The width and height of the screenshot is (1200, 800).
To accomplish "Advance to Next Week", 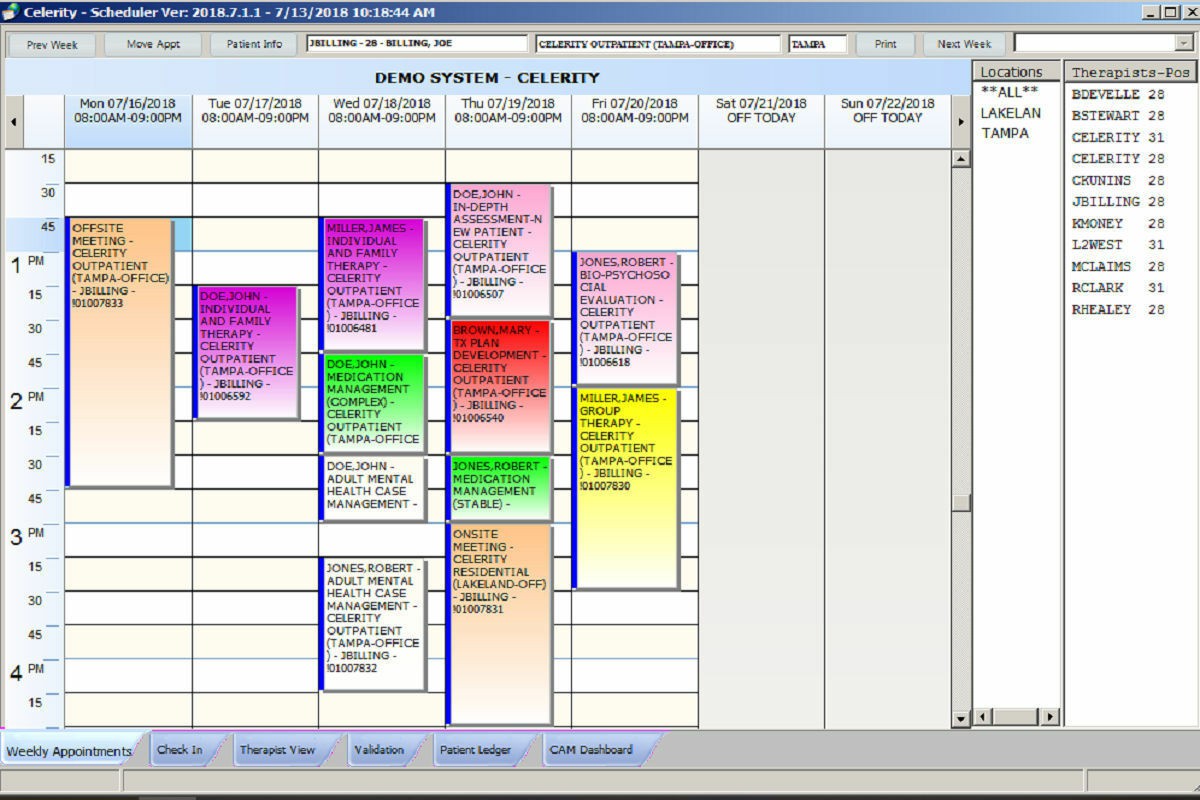I will pyautogui.click(x=964, y=44).
